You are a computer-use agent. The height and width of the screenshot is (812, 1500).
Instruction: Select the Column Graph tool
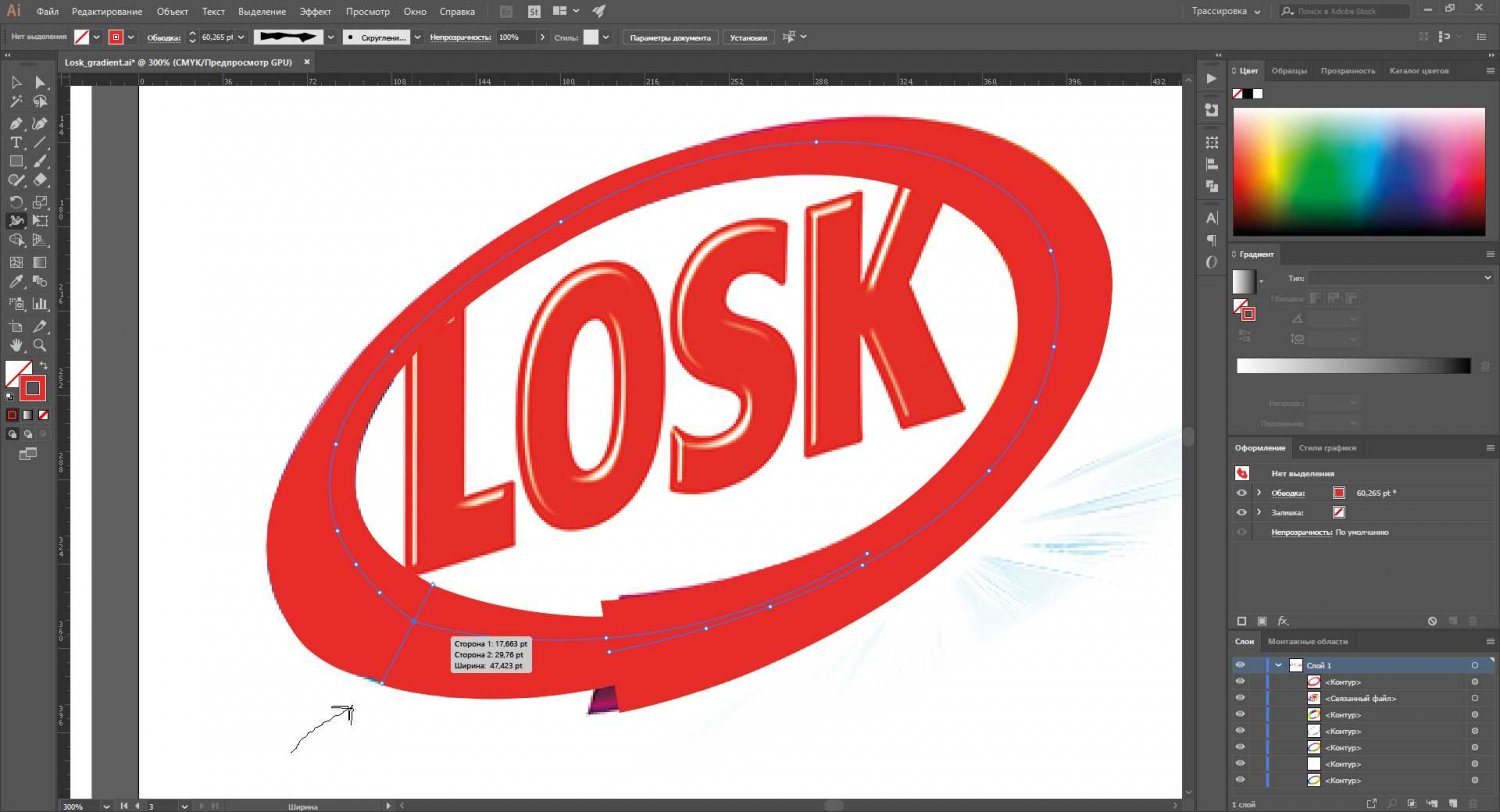40,303
